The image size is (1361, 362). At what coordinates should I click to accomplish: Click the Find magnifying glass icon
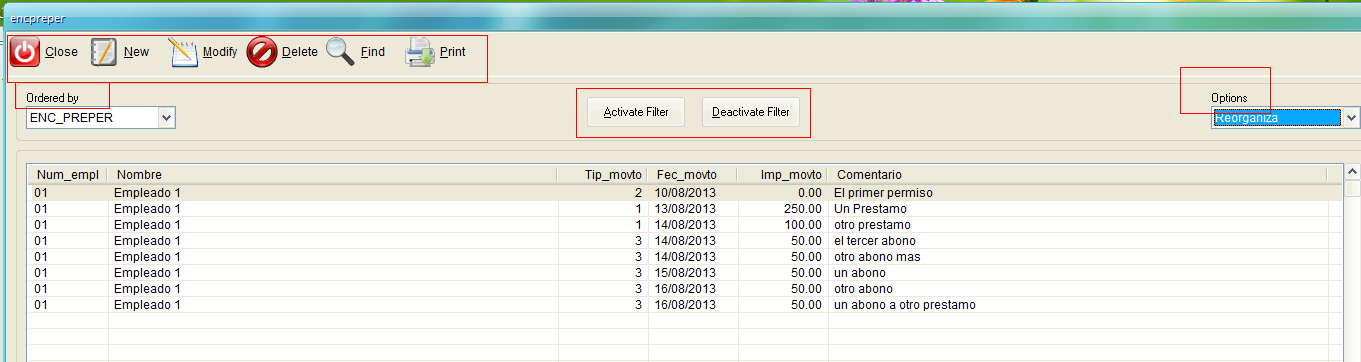click(340, 52)
